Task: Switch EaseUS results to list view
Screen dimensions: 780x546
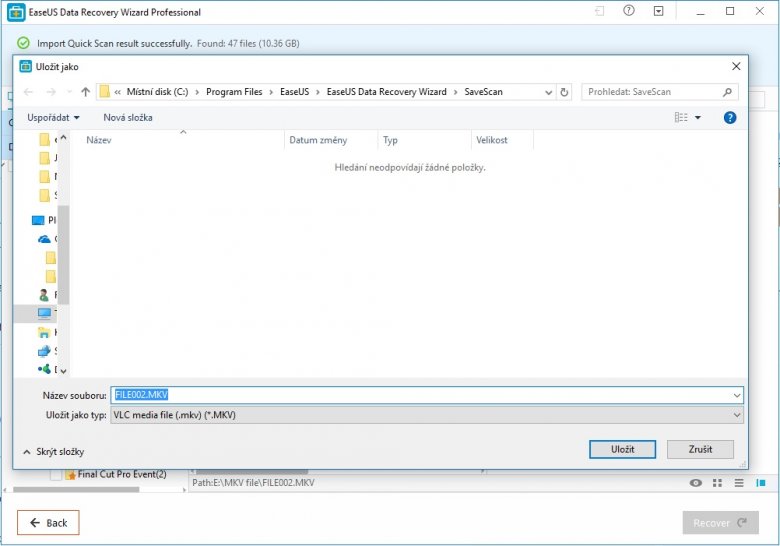Action: click(x=739, y=483)
